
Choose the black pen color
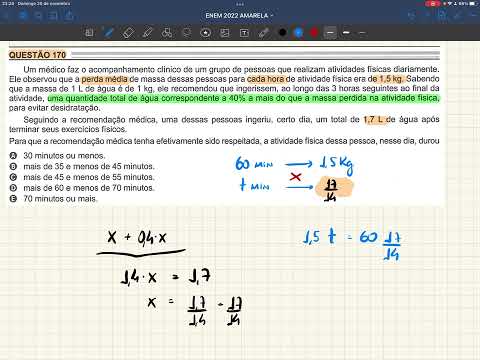(283, 33)
